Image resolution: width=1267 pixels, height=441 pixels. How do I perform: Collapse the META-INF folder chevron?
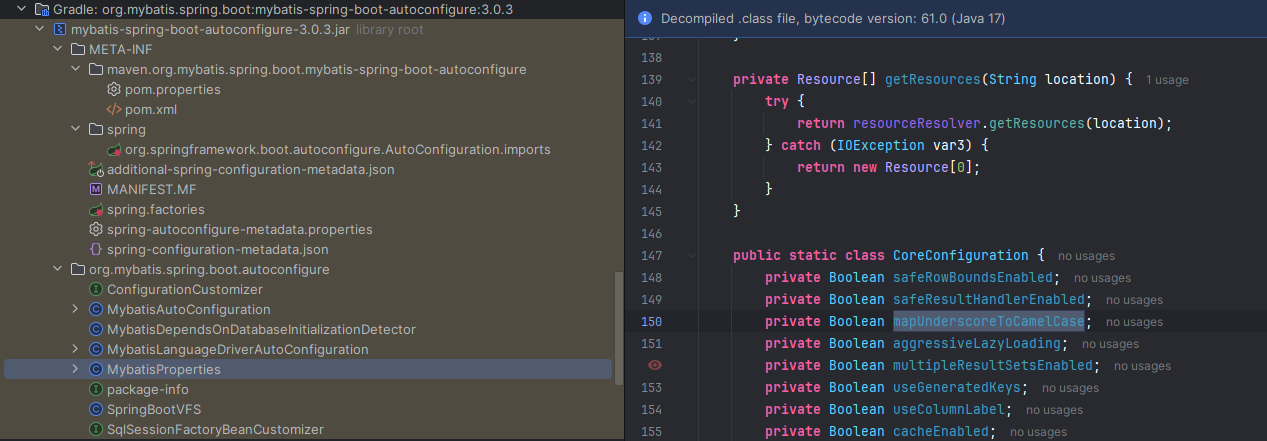pyautogui.click(x=57, y=49)
